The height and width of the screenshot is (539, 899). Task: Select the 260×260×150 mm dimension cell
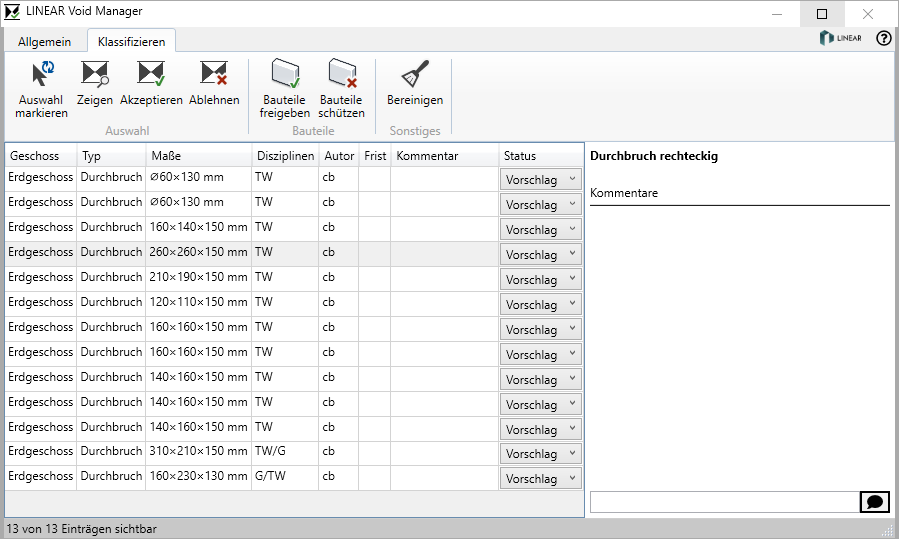click(198, 252)
